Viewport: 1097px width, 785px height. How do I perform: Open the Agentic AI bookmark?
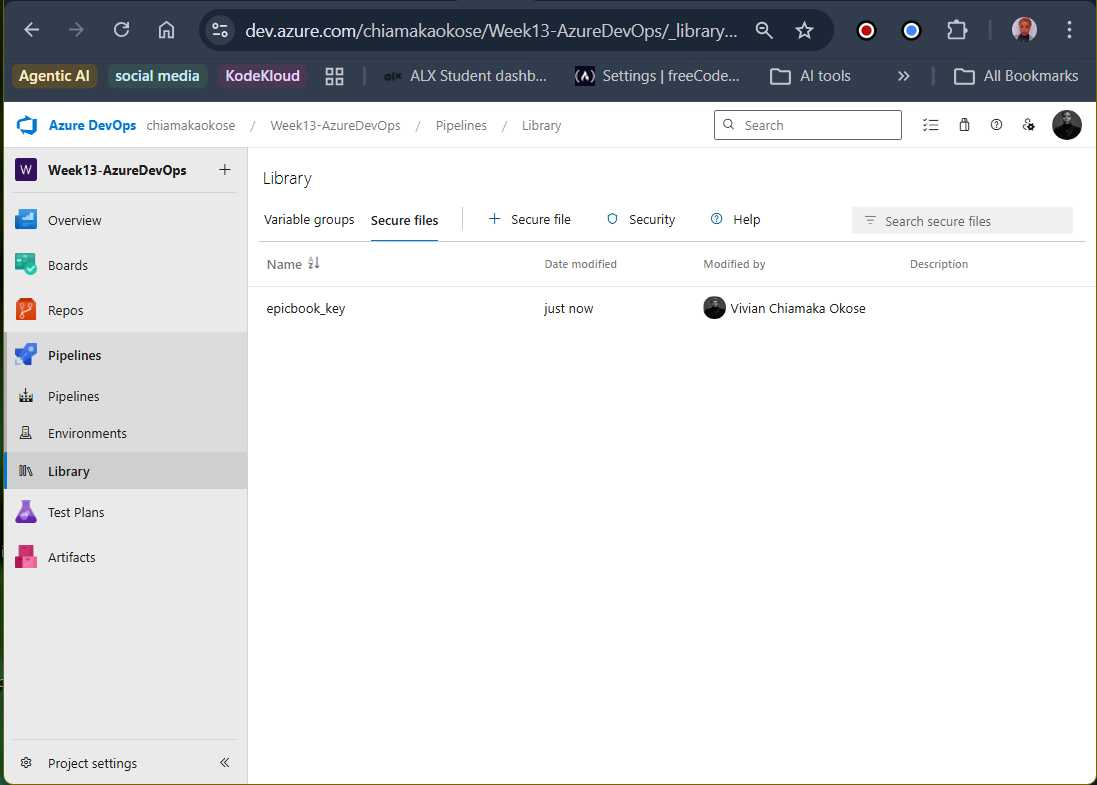coord(55,76)
